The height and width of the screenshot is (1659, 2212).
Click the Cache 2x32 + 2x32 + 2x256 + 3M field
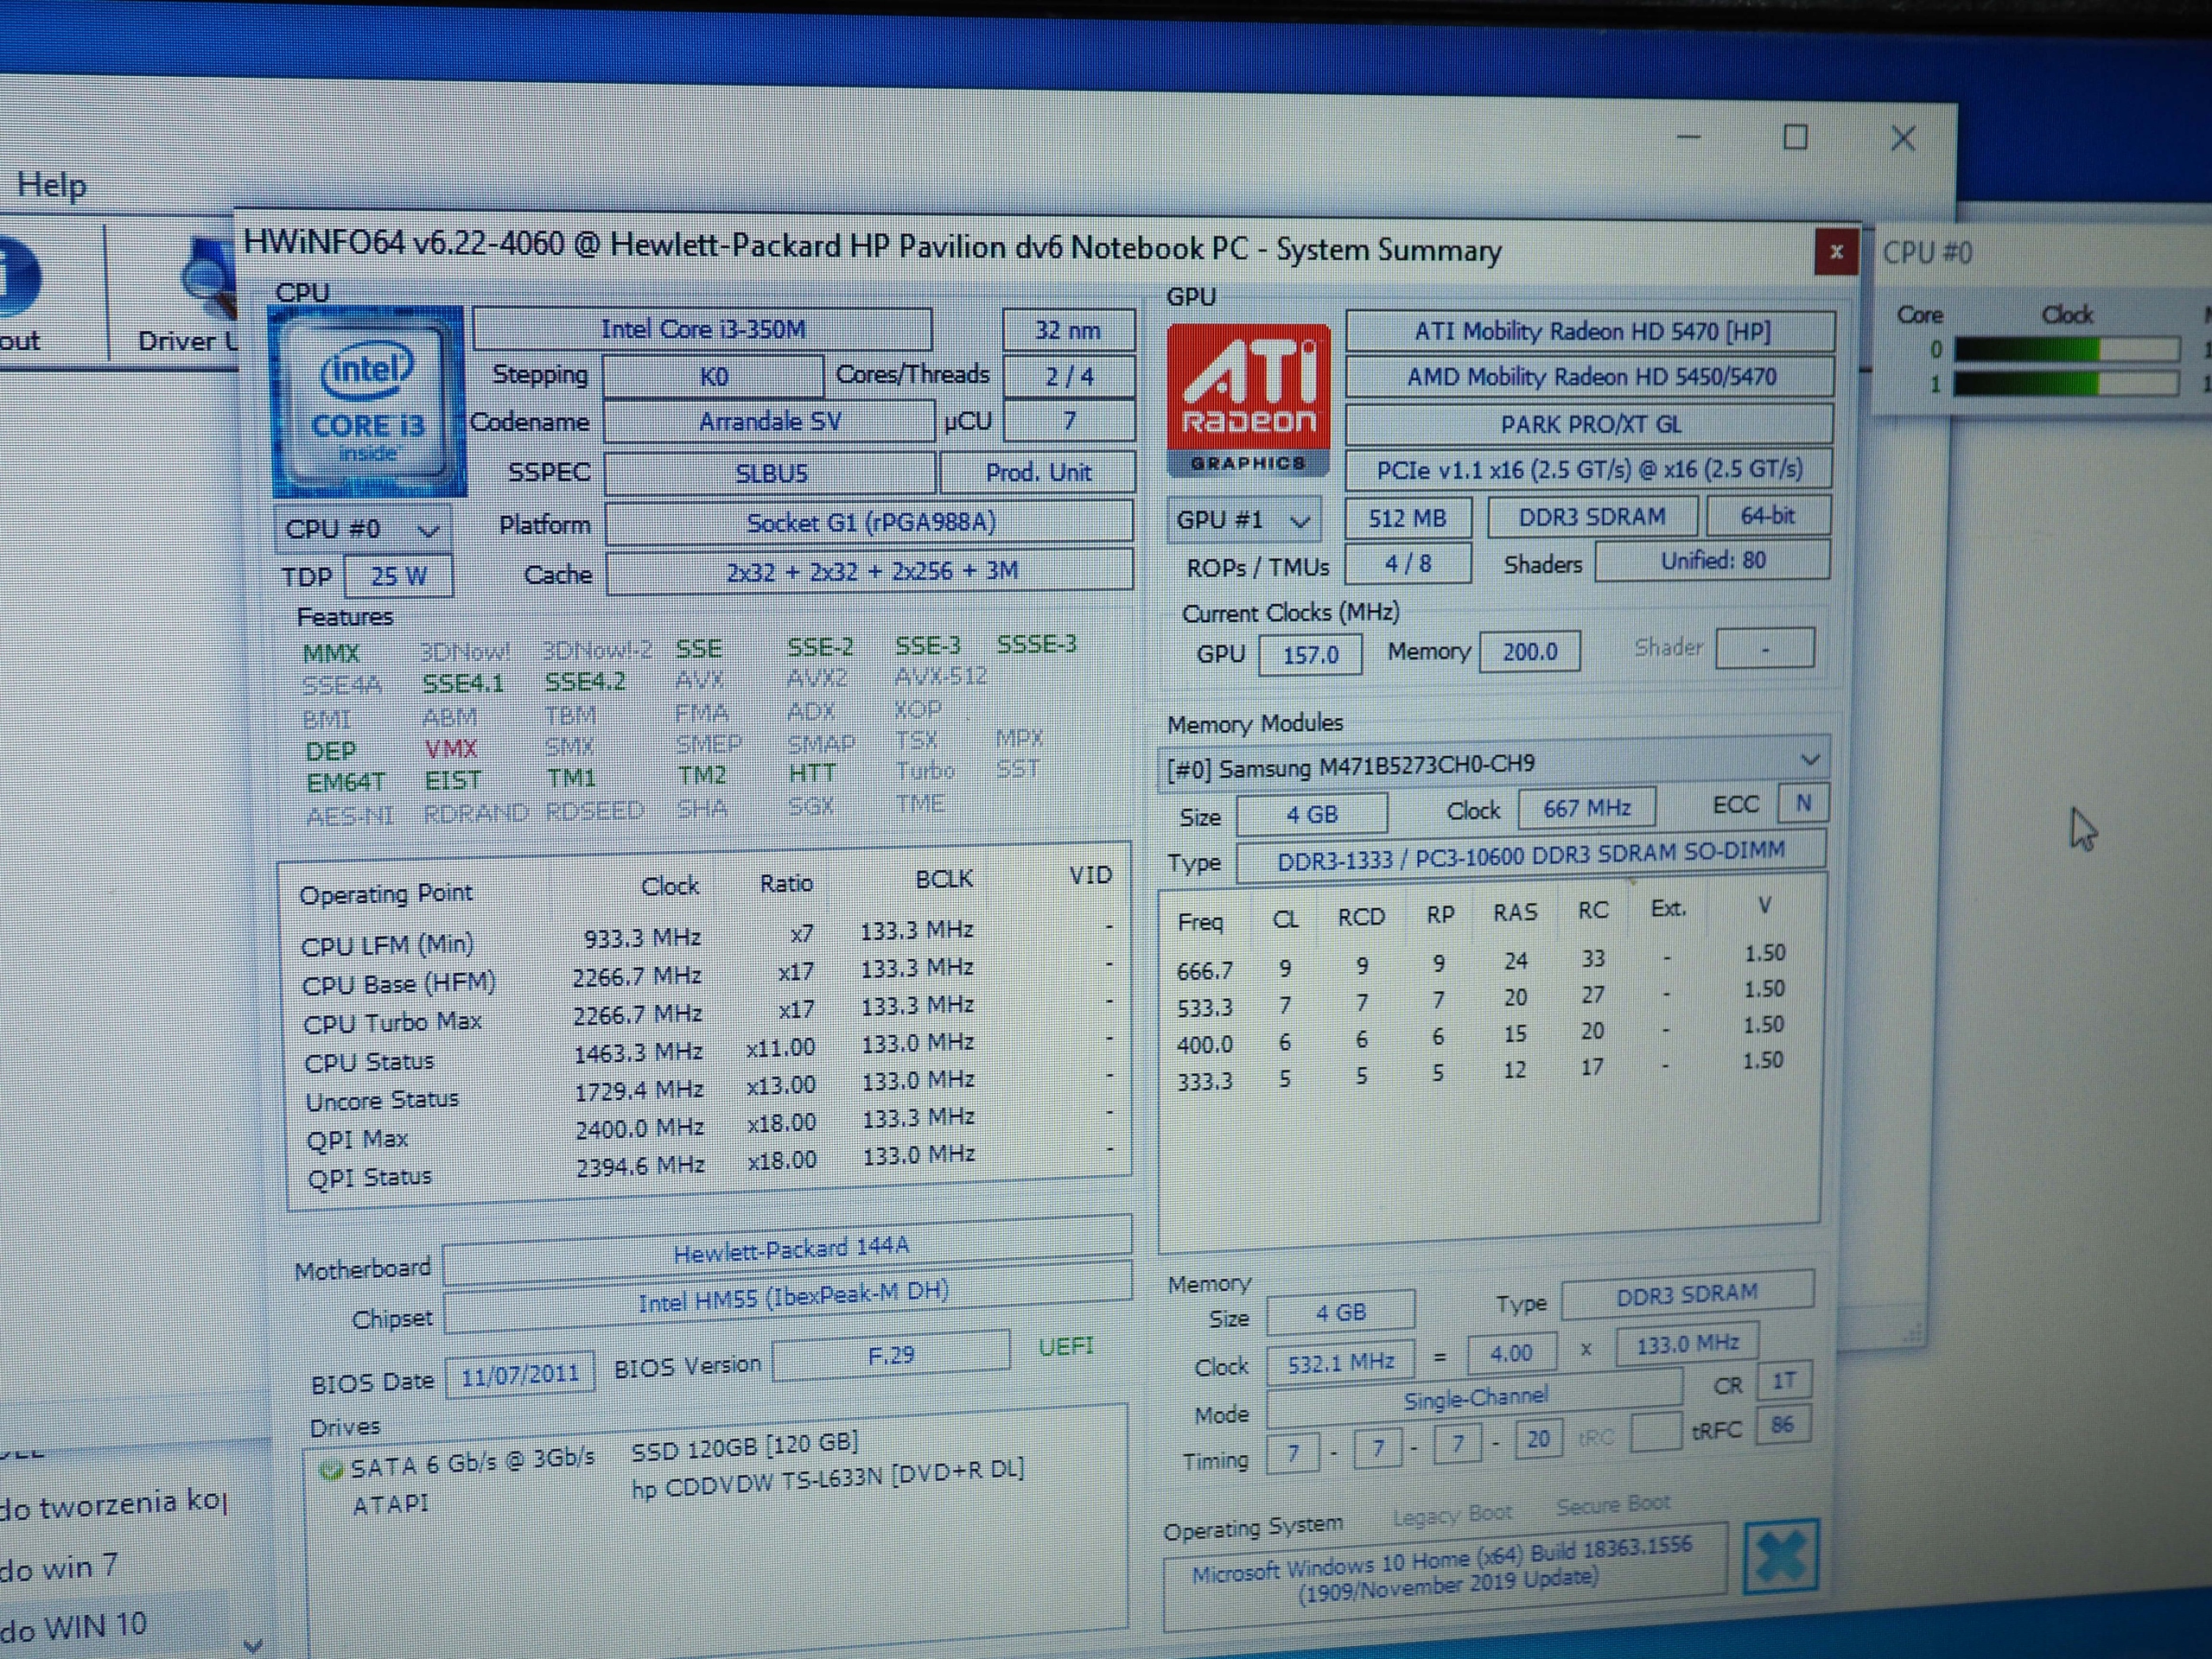click(870, 571)
